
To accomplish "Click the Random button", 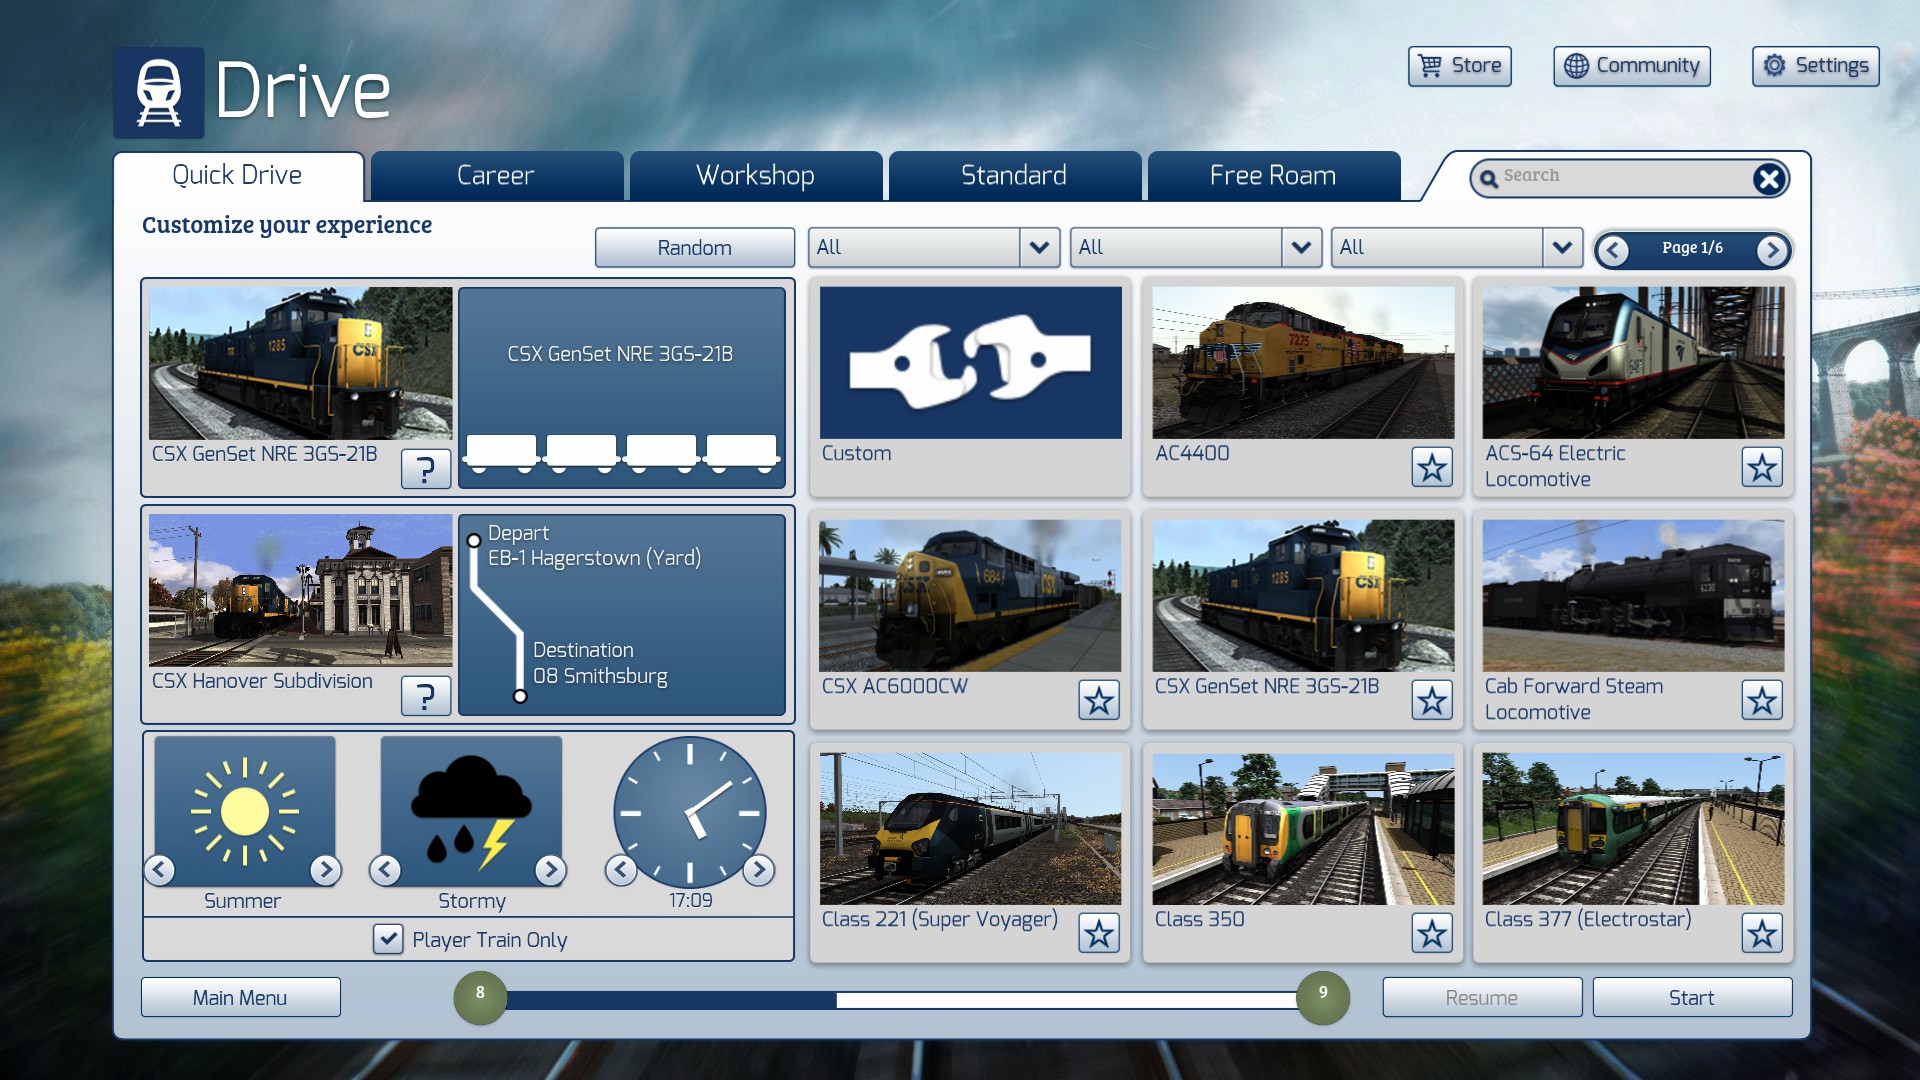I will pyautogui.click(x=695, y=247).
